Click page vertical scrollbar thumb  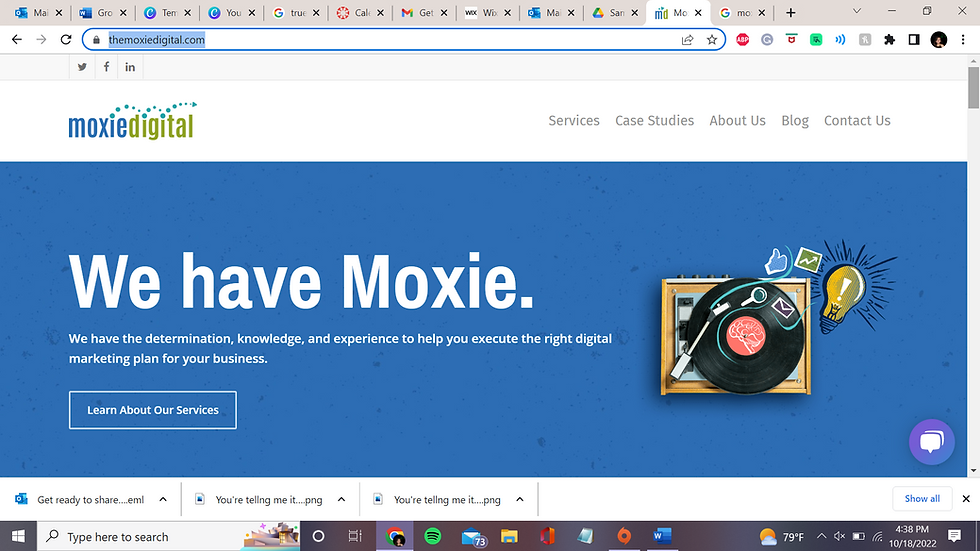click(973, 87)
